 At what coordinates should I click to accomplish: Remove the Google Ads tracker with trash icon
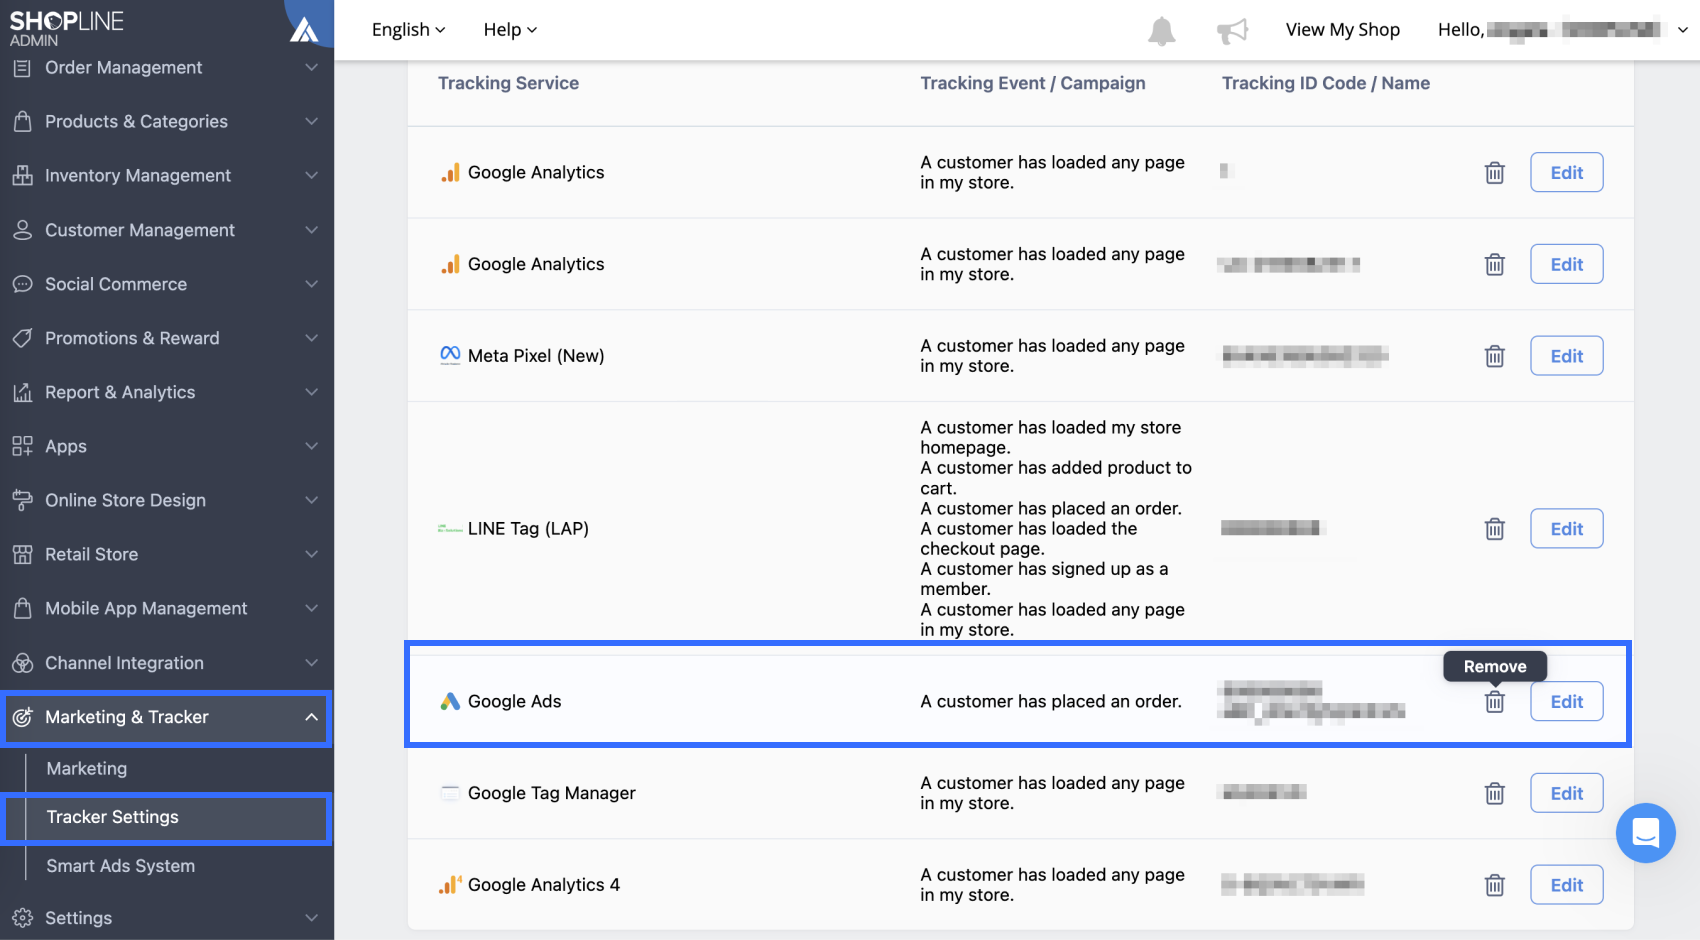tap(1494, 702)
